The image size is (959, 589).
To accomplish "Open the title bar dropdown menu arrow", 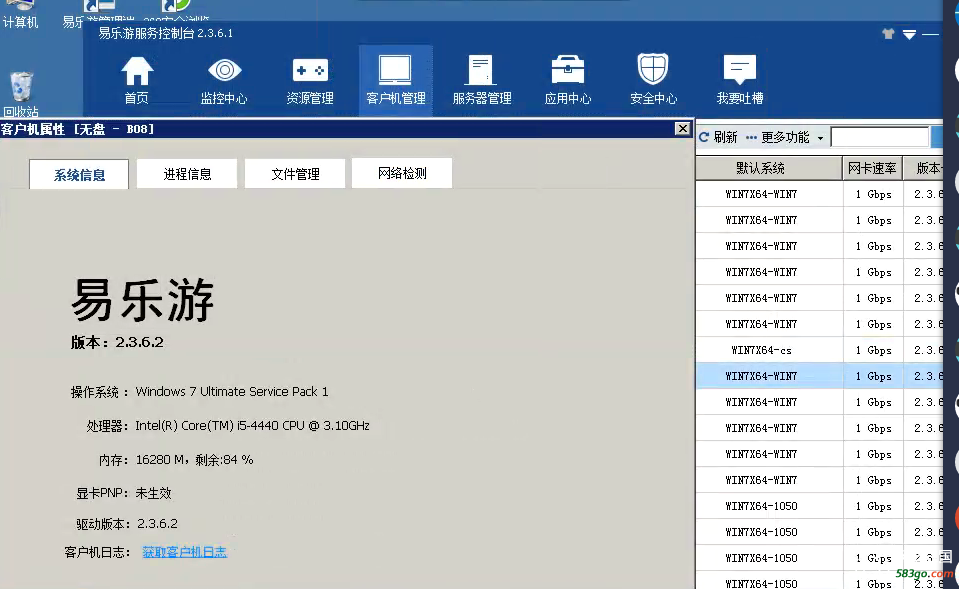I will (x=909, y=34).
